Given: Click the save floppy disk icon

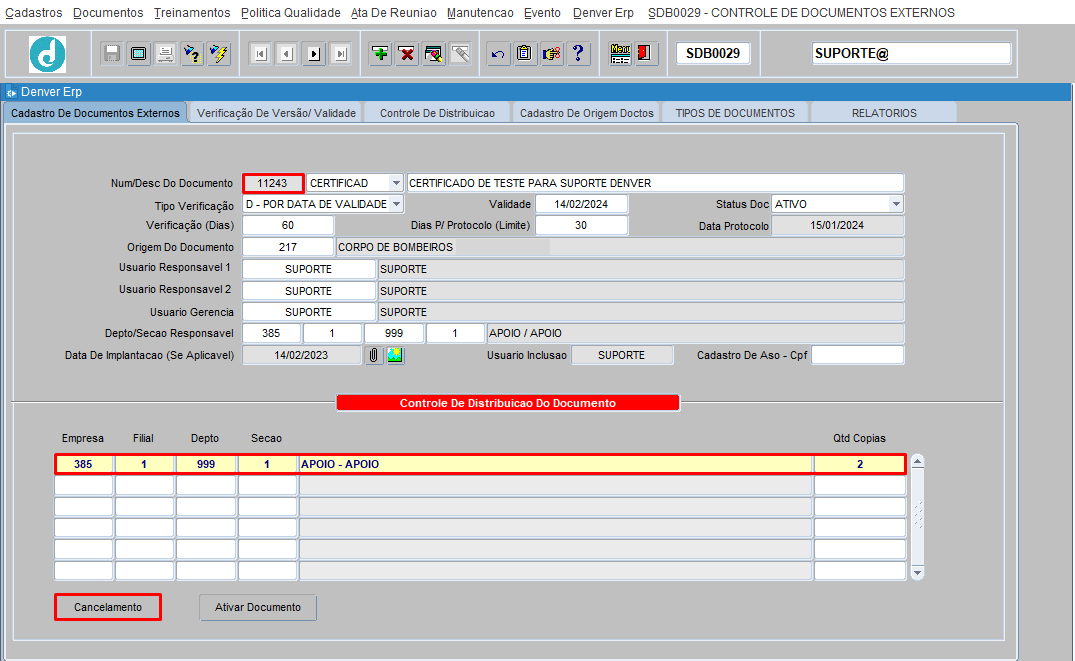Looking at the screenshot, I should [x=112, y=53].
